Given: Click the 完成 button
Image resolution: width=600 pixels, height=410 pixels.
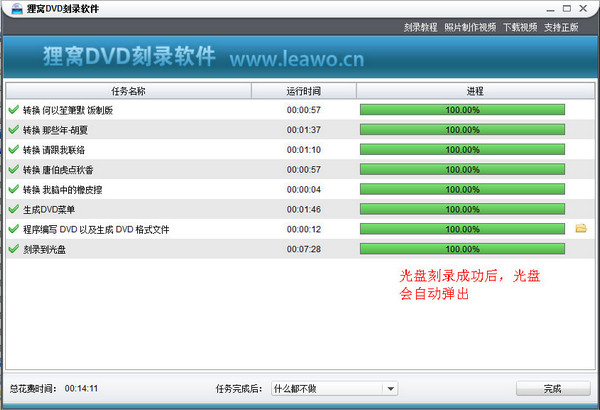Looking at the screenshot, I should point(553,389).
